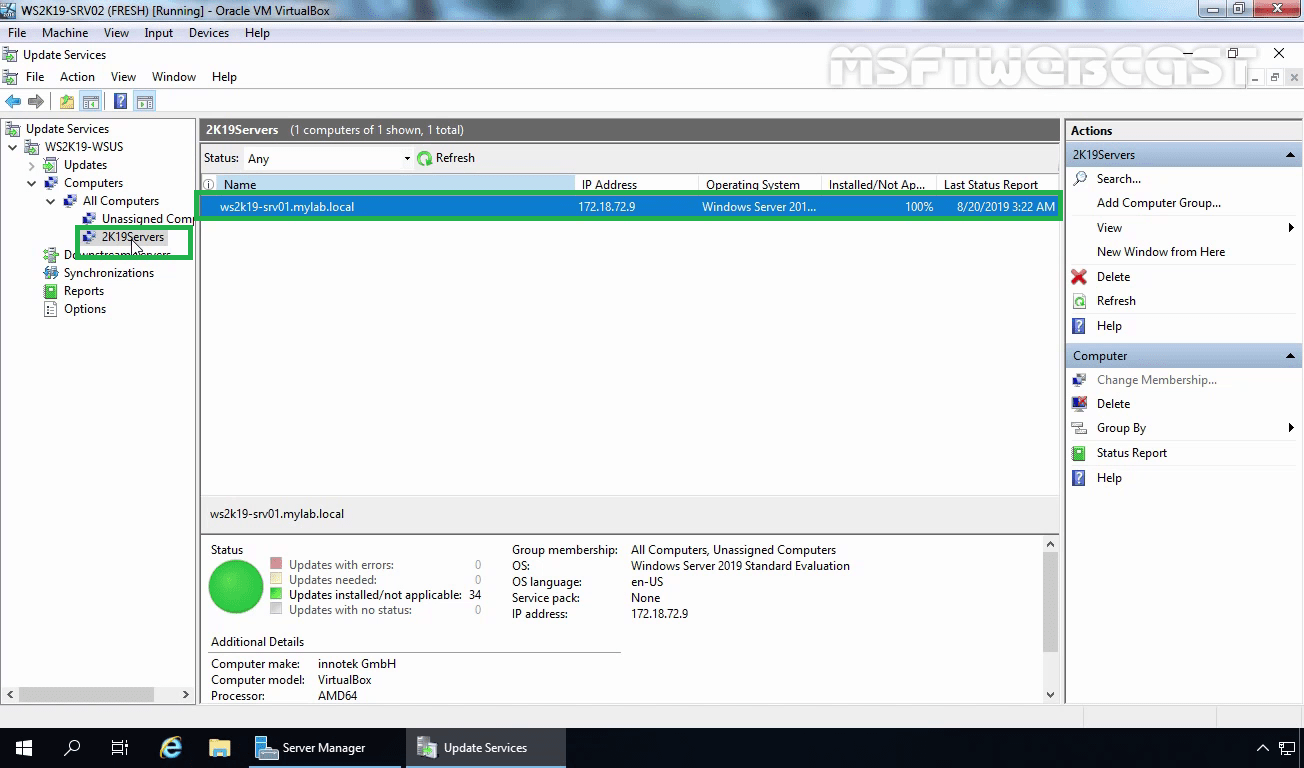Sort by Last Status Report column
This screenshot has width=1304, height=768.
click(996, 185)
